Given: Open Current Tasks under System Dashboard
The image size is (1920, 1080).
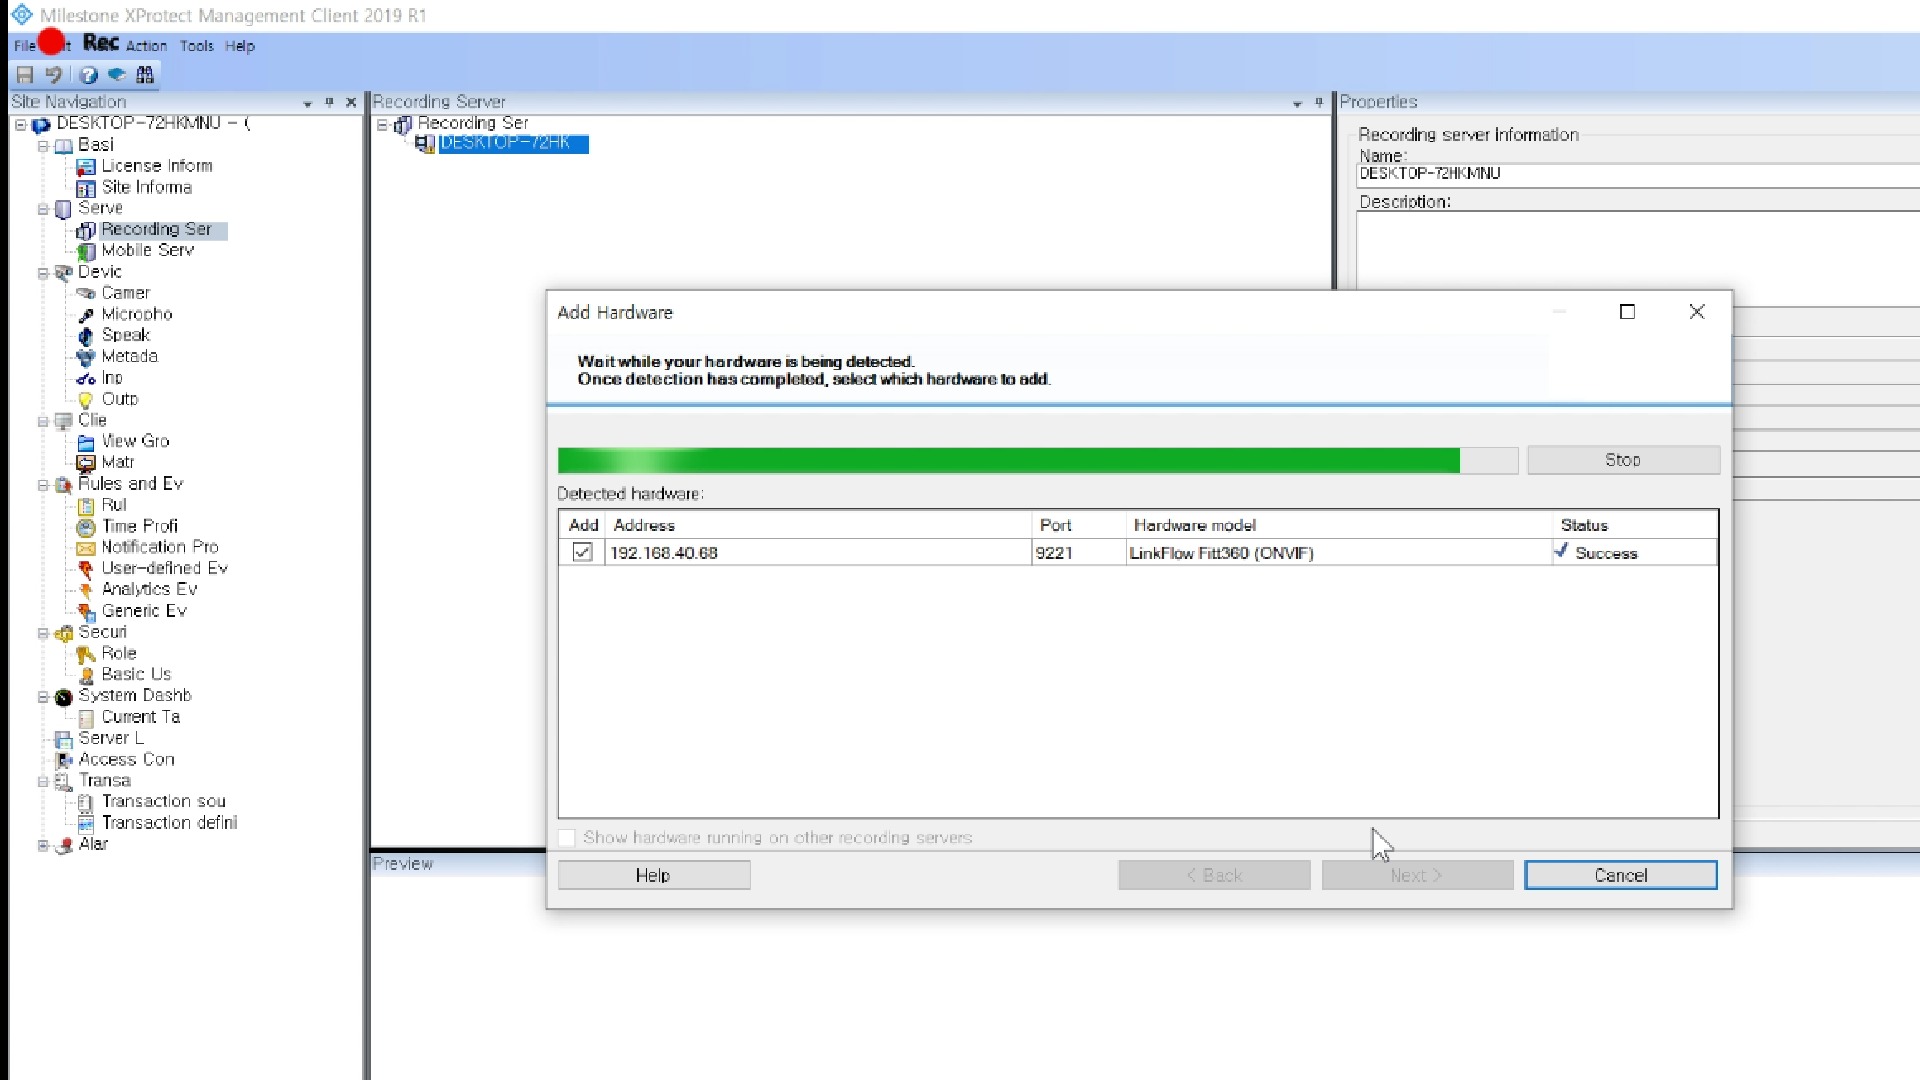Looking at the screenshot, I should point(140,718).
